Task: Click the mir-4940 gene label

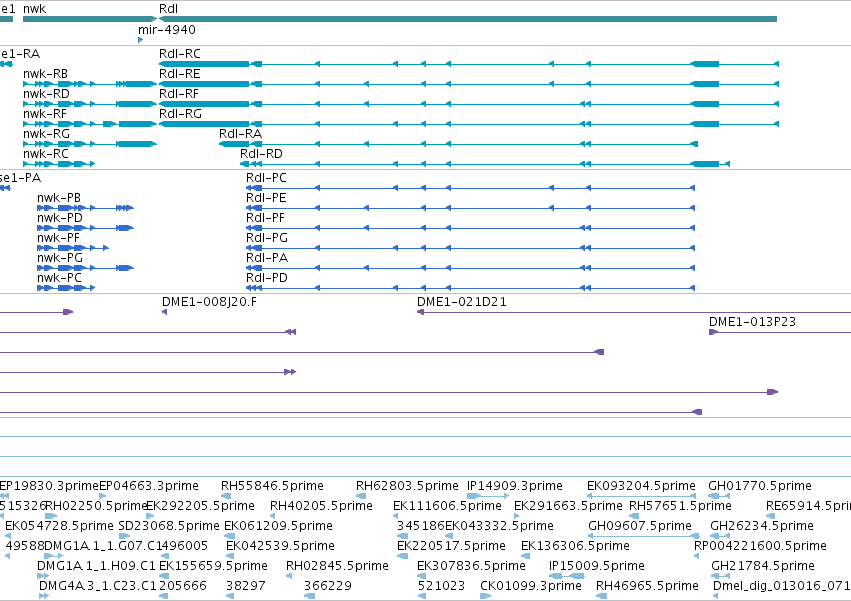Action: click(x=167, y=29)
